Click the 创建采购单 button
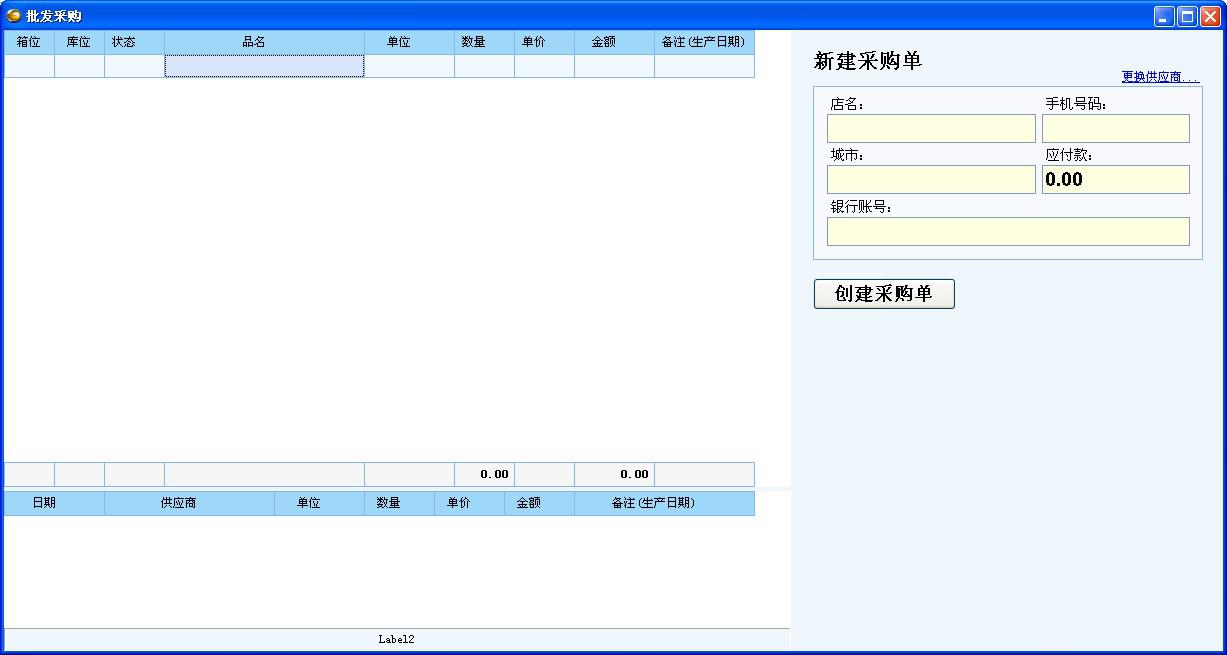This screenshot has height=655, width=1227. pos(884,294)
